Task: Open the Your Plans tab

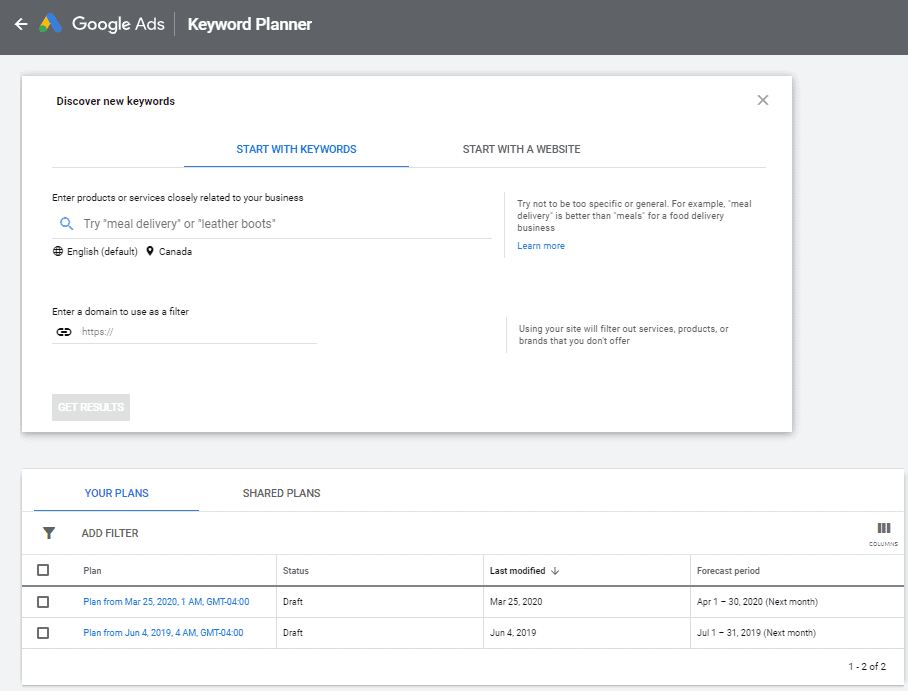Action: point(116,493)
